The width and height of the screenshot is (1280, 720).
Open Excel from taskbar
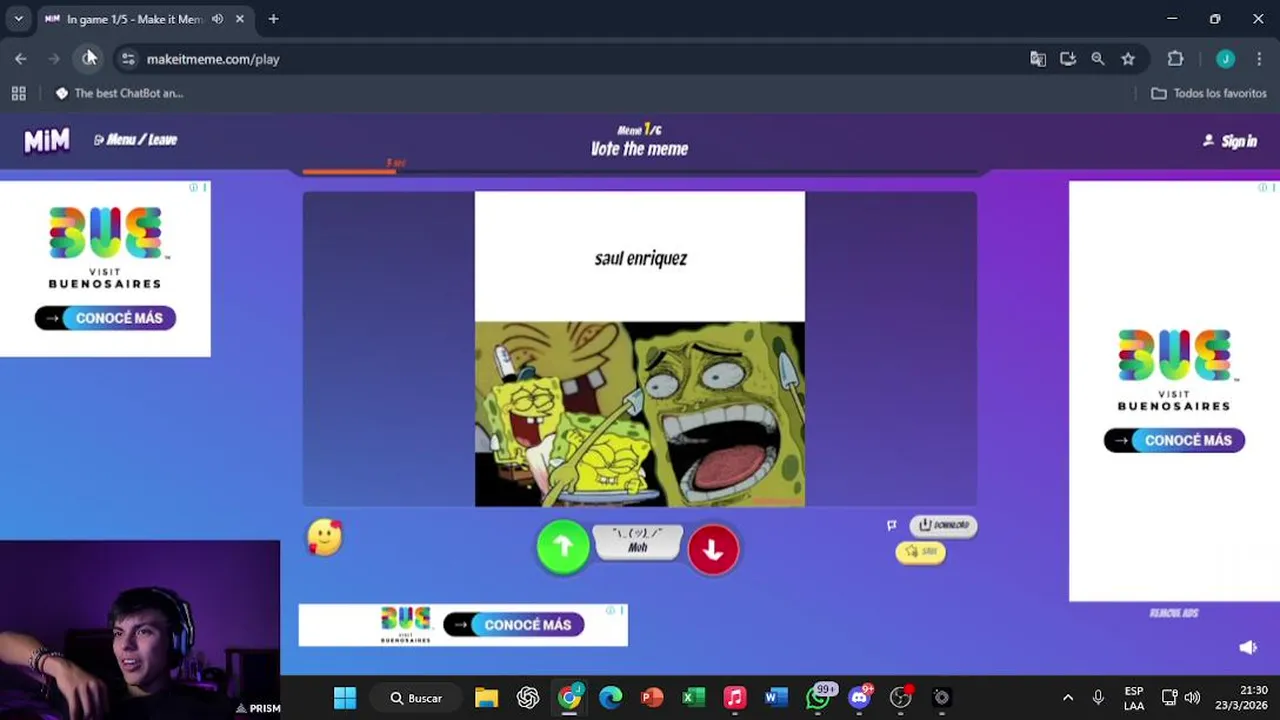coord(693,698)
